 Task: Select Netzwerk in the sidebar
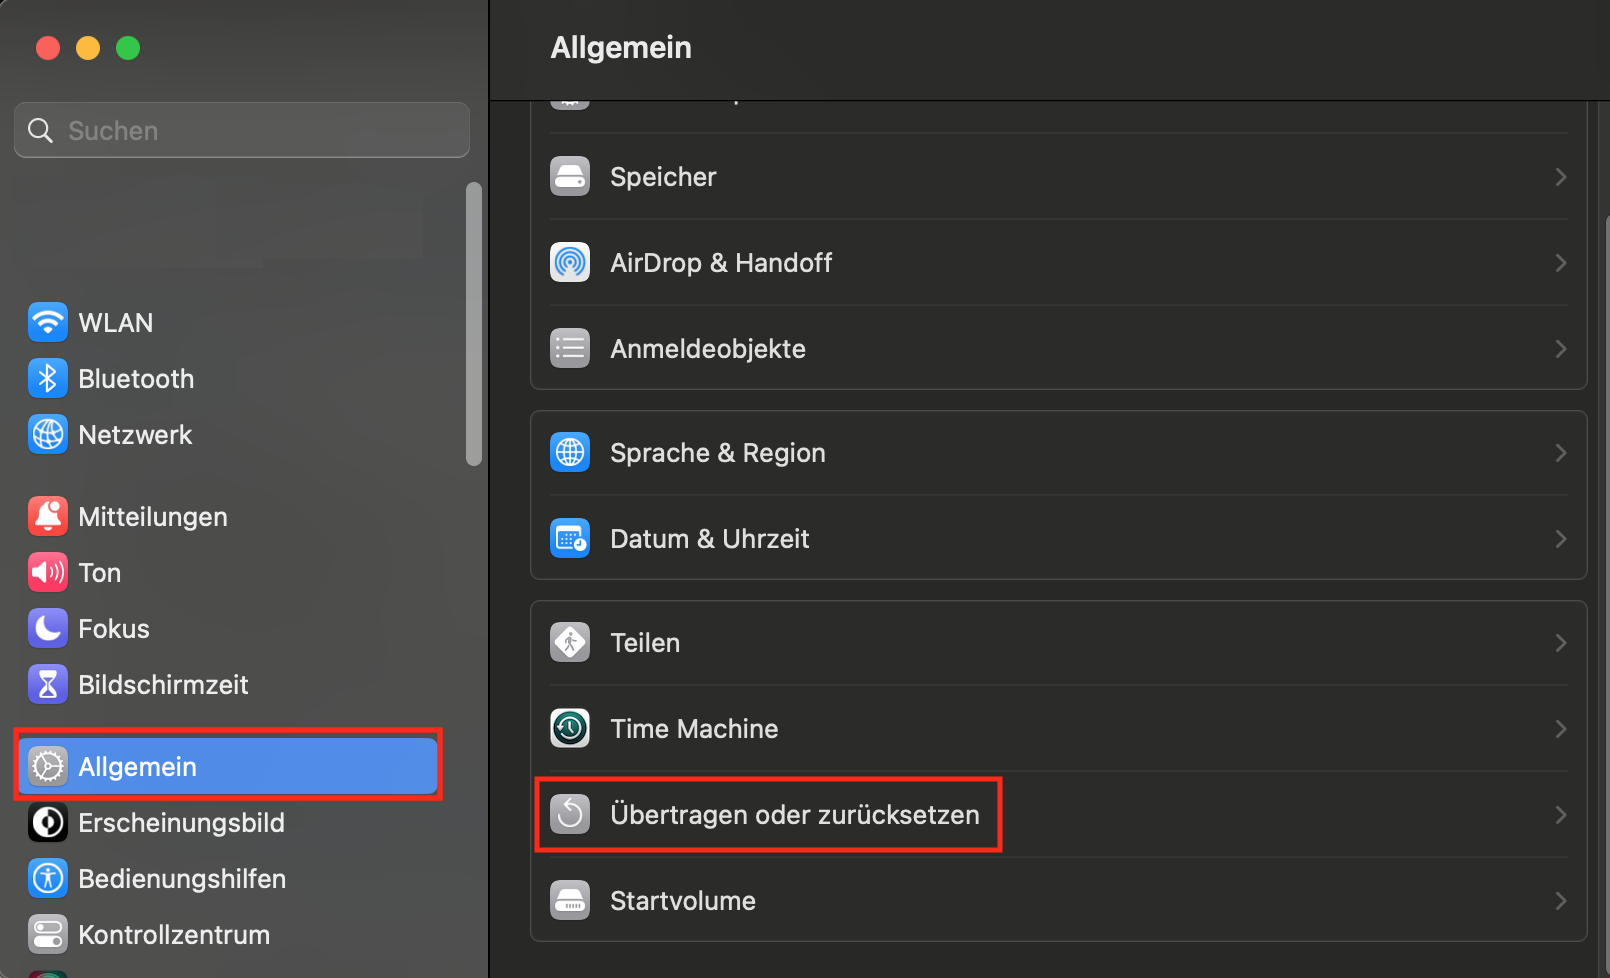tap(135, 435)
